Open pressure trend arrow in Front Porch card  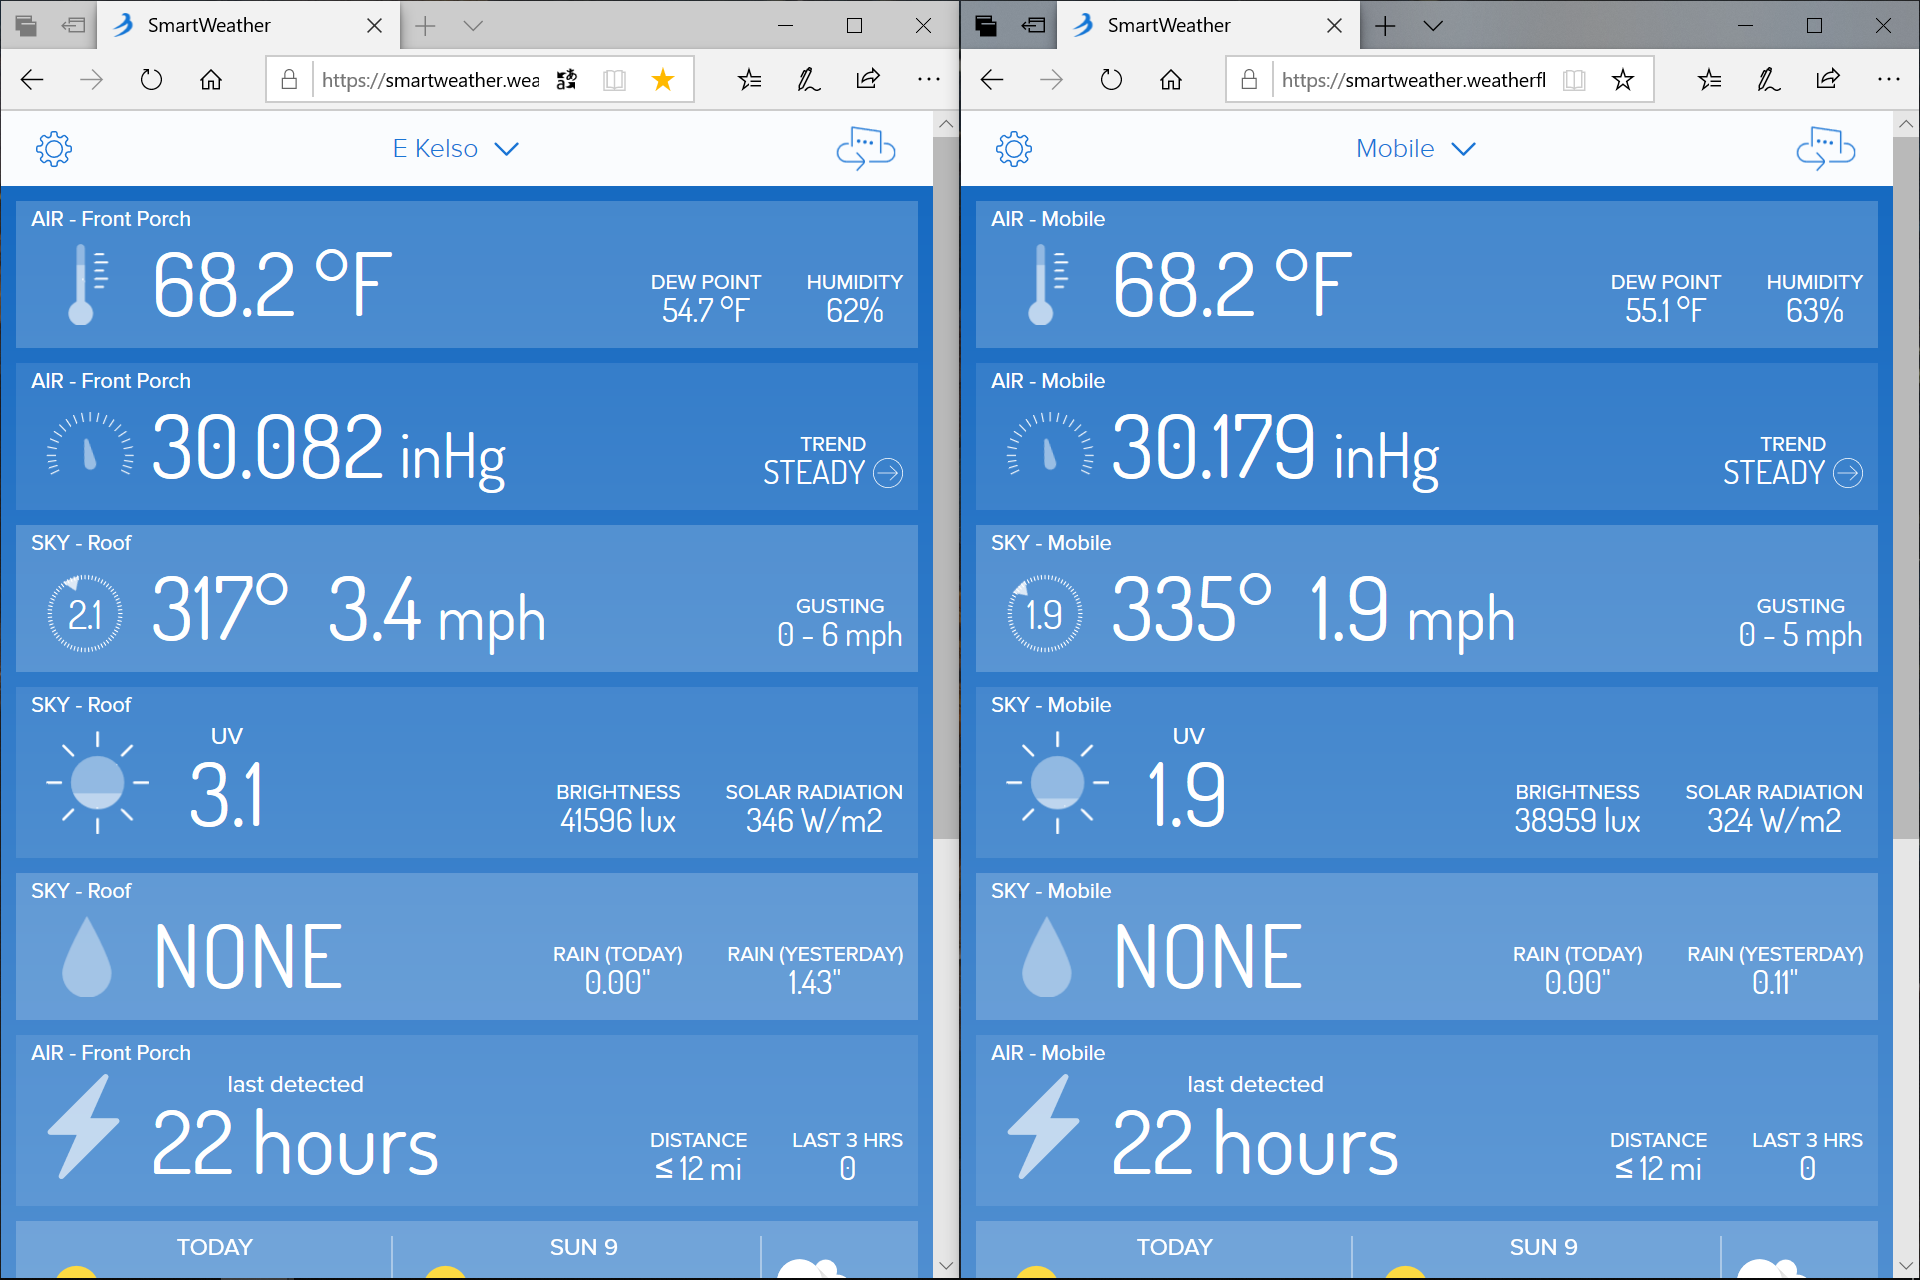888,472
